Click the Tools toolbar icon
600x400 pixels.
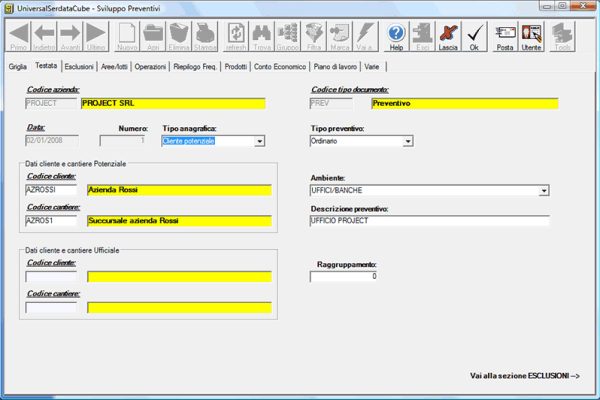tap(563, 37)
